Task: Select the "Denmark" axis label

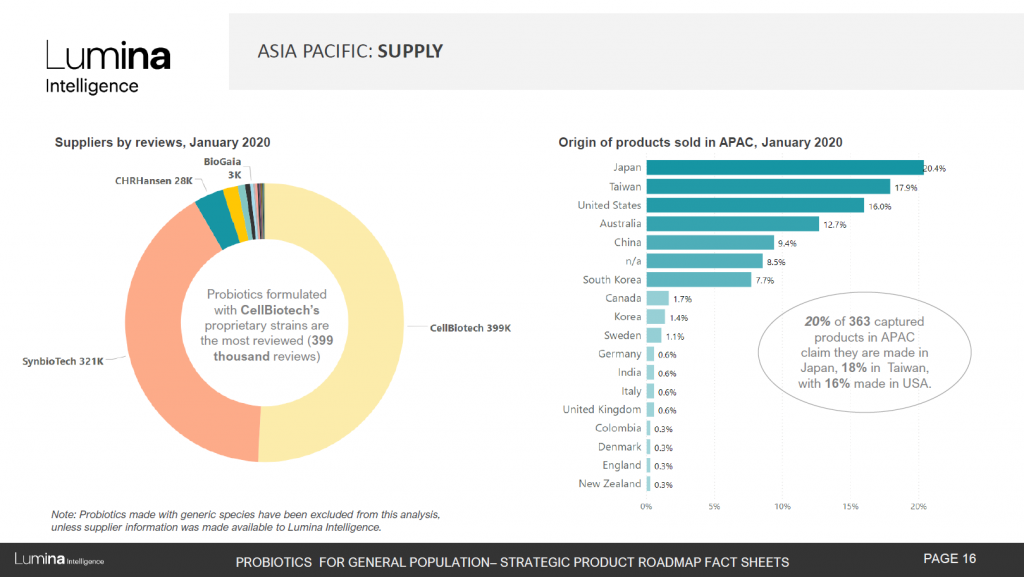Action: tap(620, 447)
